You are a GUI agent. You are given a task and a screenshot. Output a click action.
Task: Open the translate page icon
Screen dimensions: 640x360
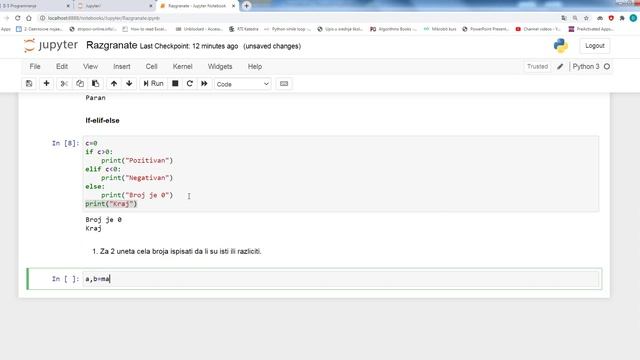[x=564, y=18]
